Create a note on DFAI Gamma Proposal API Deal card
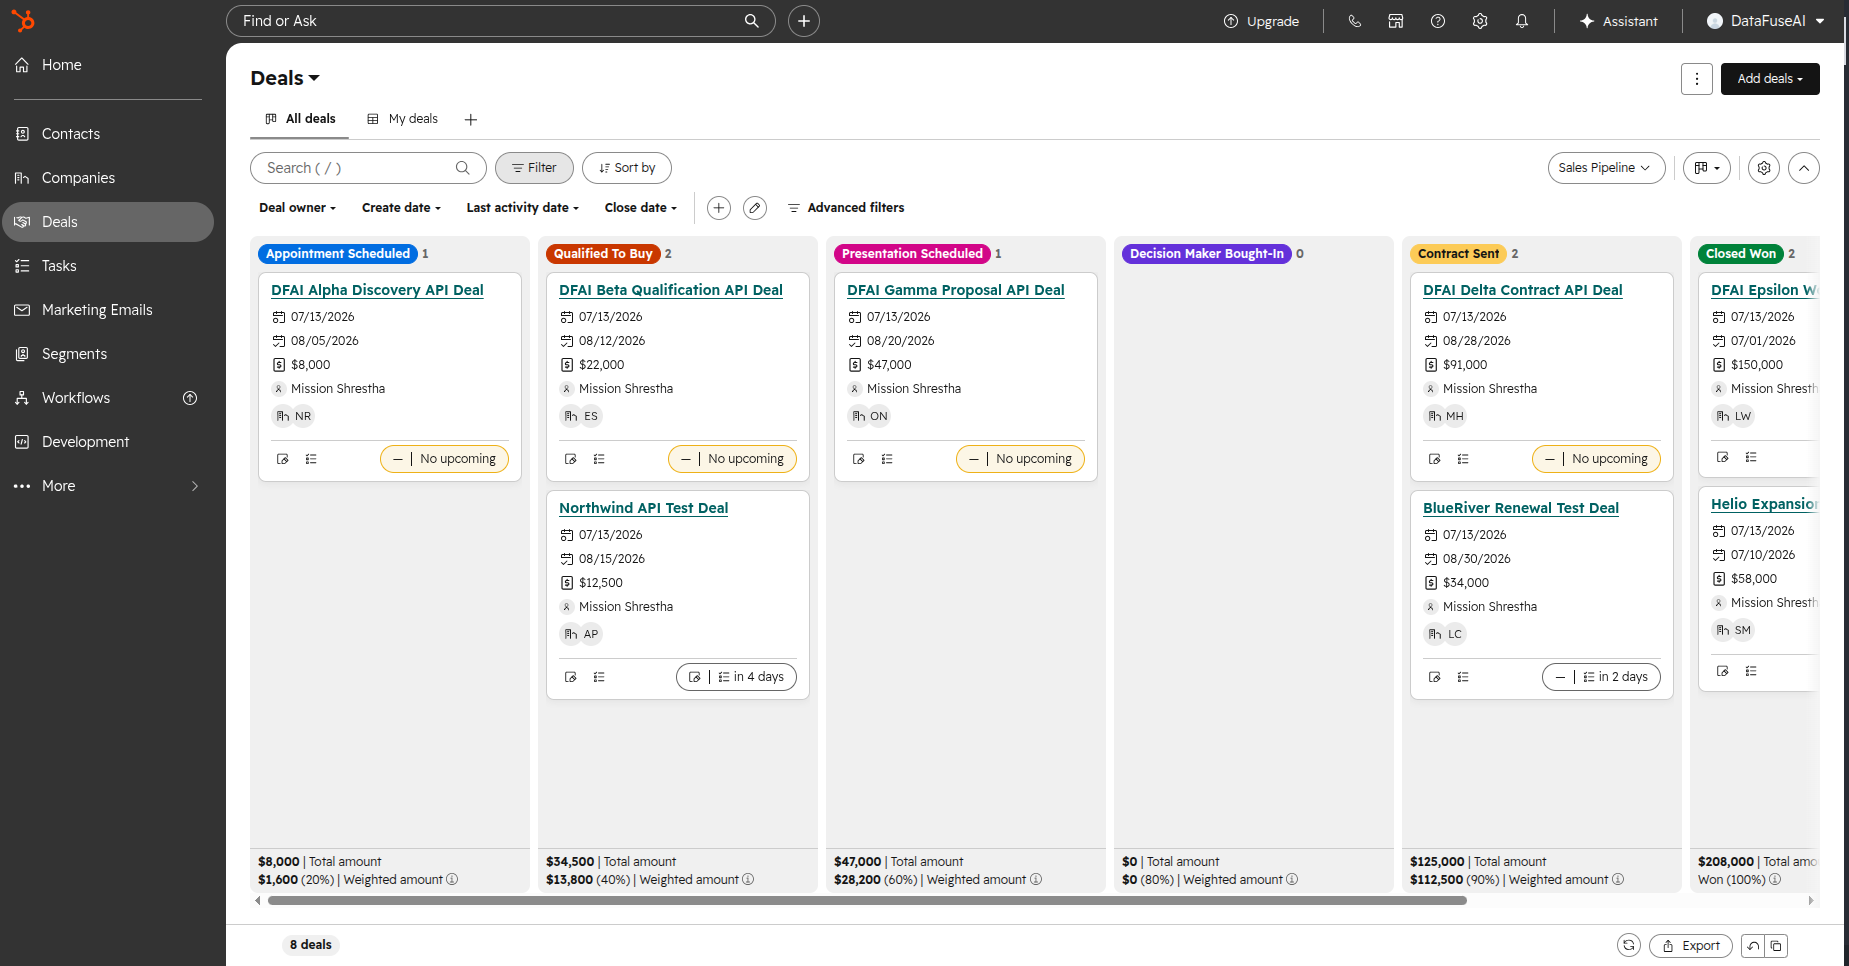 tap(859, 459)
